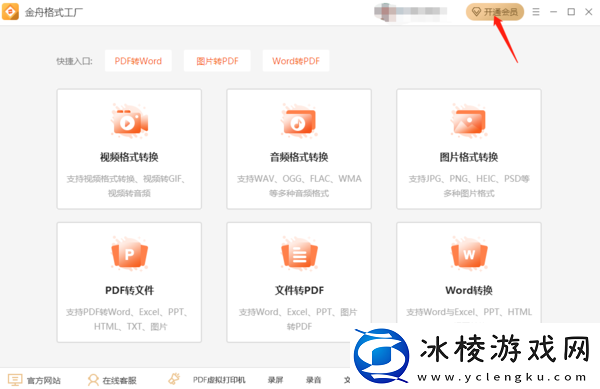Screen dimensions: 600x389
Task: Open the PDF虚拟打印机 link
Action: (219, 380)
